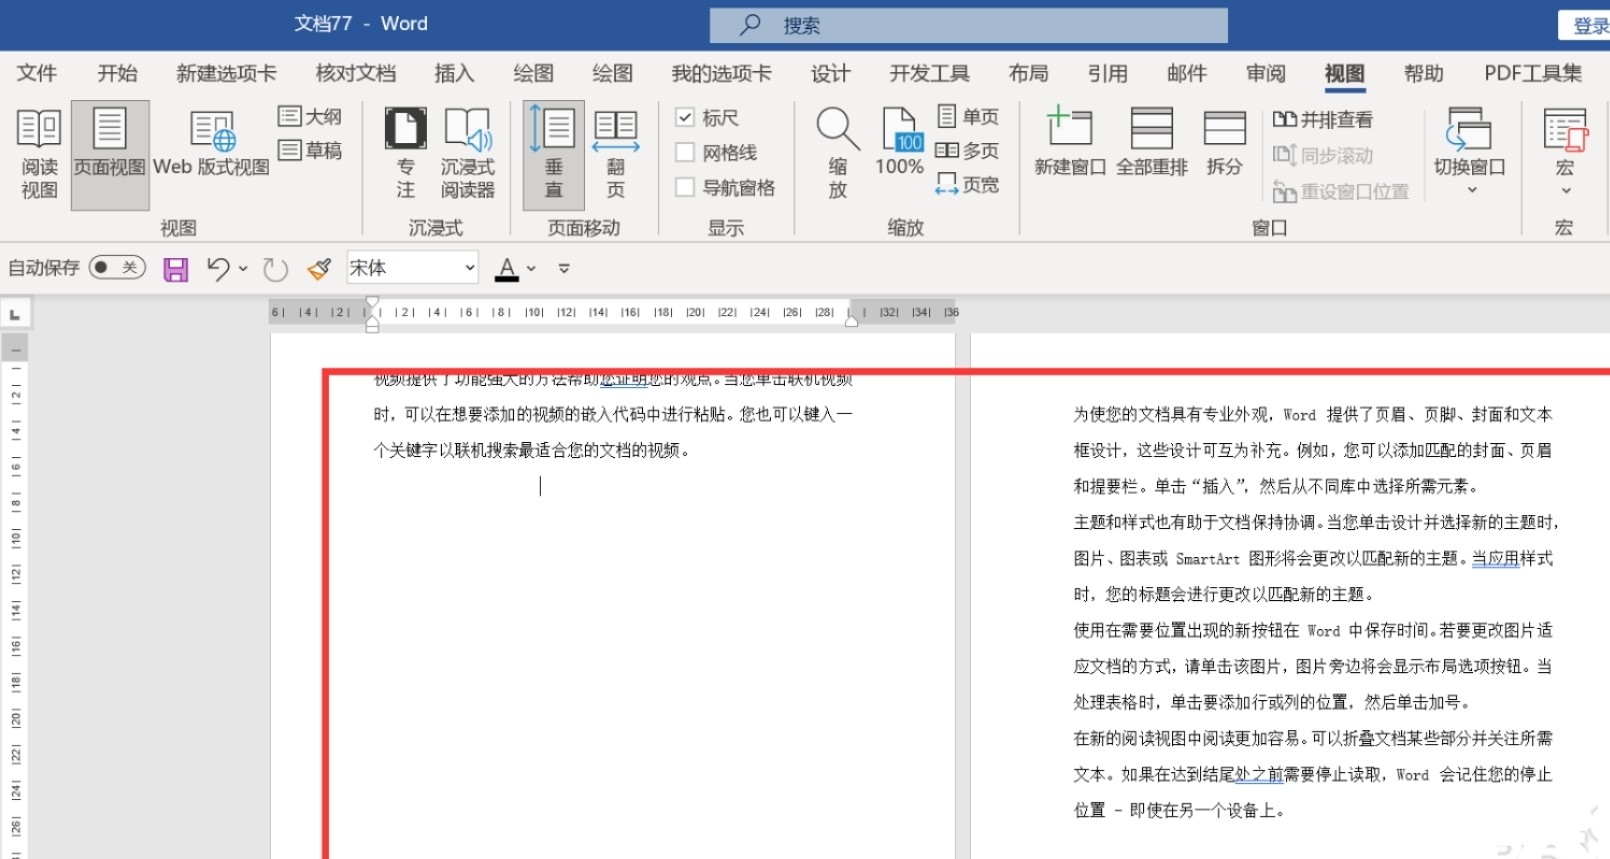Viewport: 1610px width, 859px height.
Task: Switch to Draft view (草稿)
Action: click(x=310, y=150)
